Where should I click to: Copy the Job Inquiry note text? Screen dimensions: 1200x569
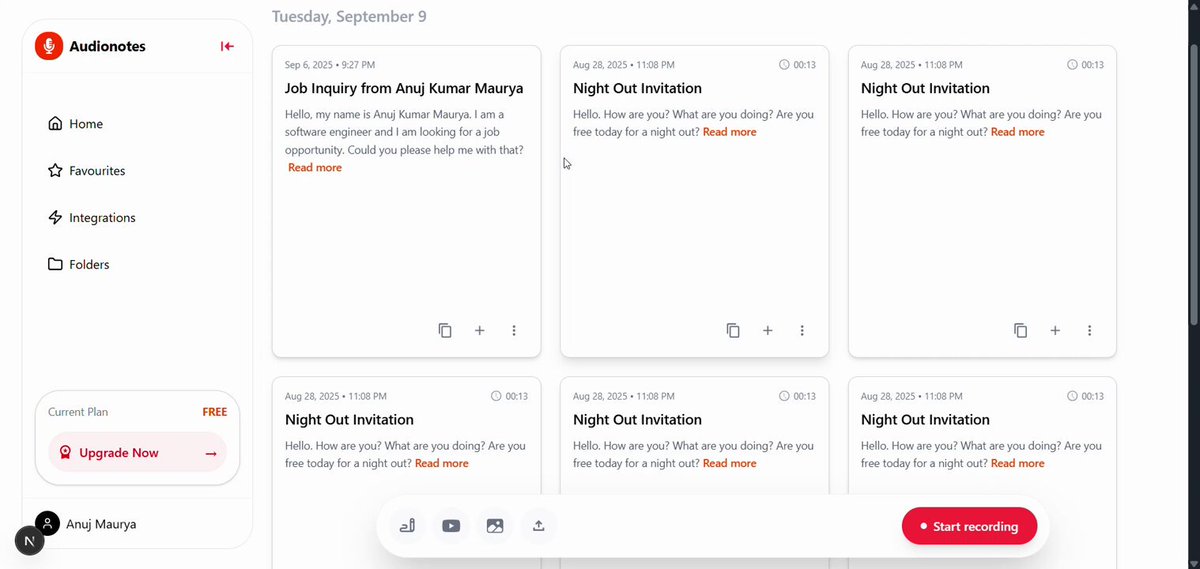click(445, 330)
